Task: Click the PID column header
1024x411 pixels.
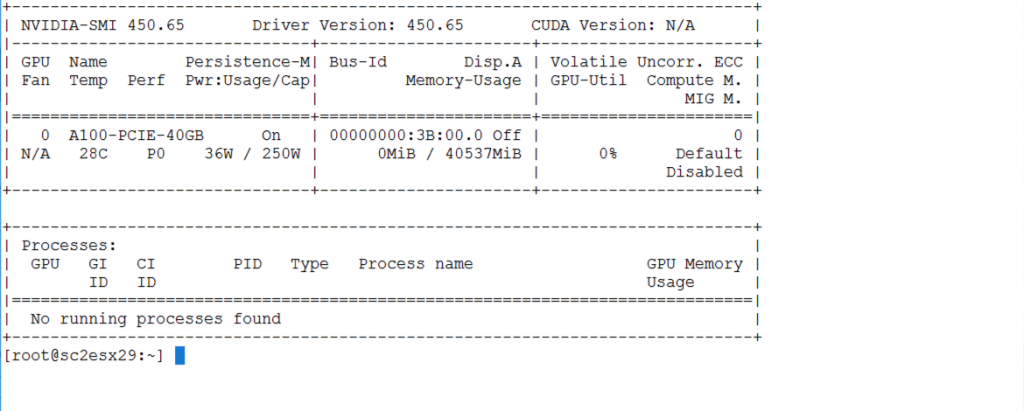Action: [247, 264]
